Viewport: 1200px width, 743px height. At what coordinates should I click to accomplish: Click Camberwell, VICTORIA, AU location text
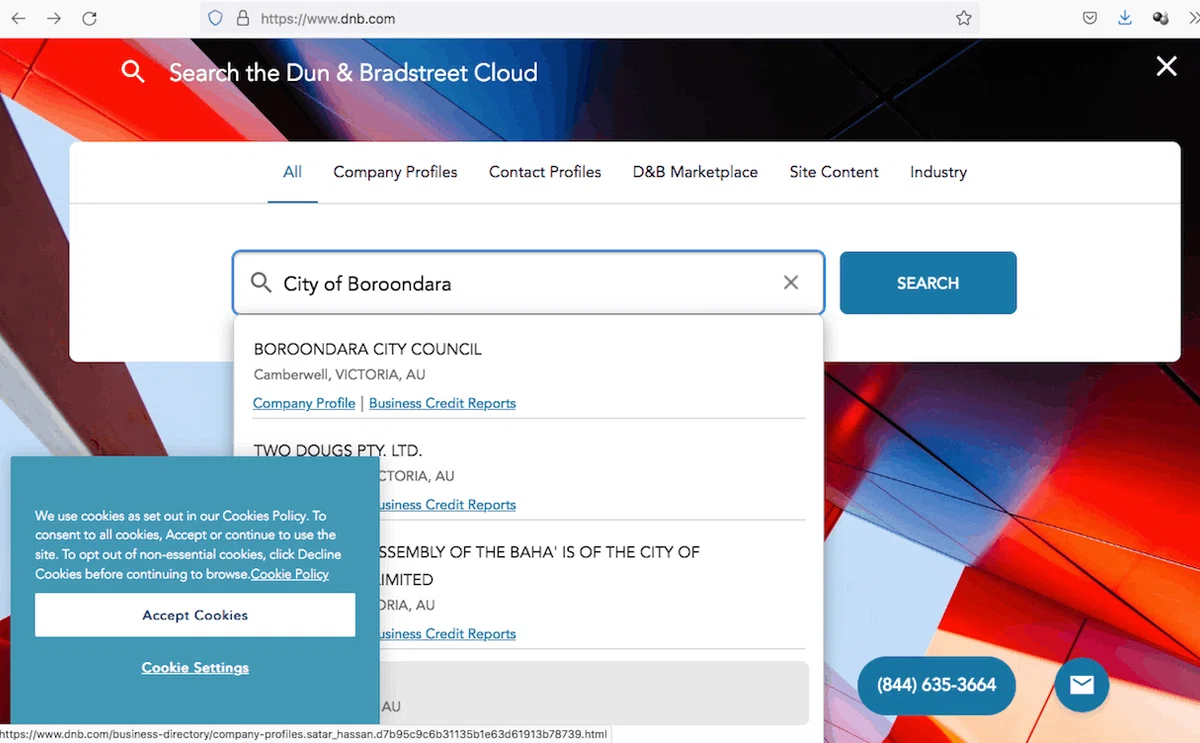pos(339,375)
